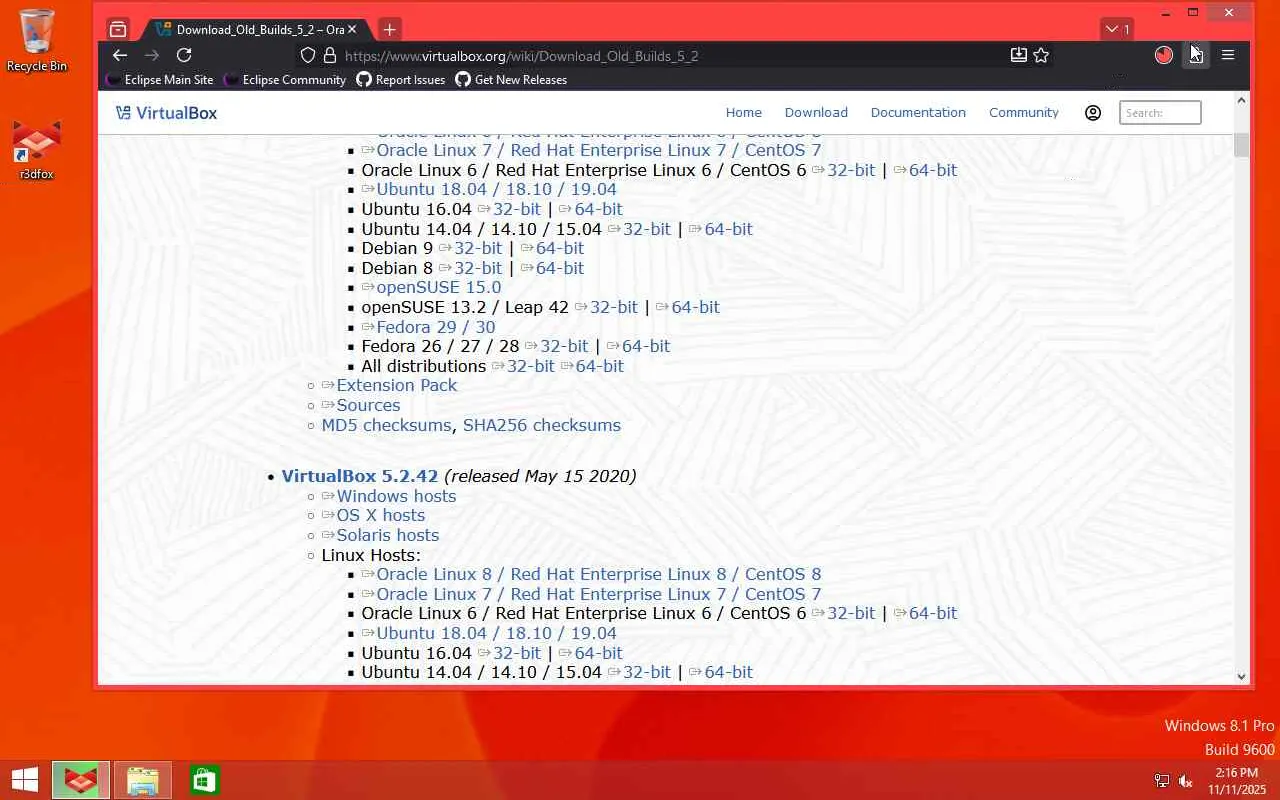View site security padlock info
This screenshot has width=1280, height=800.
(330, 56)
